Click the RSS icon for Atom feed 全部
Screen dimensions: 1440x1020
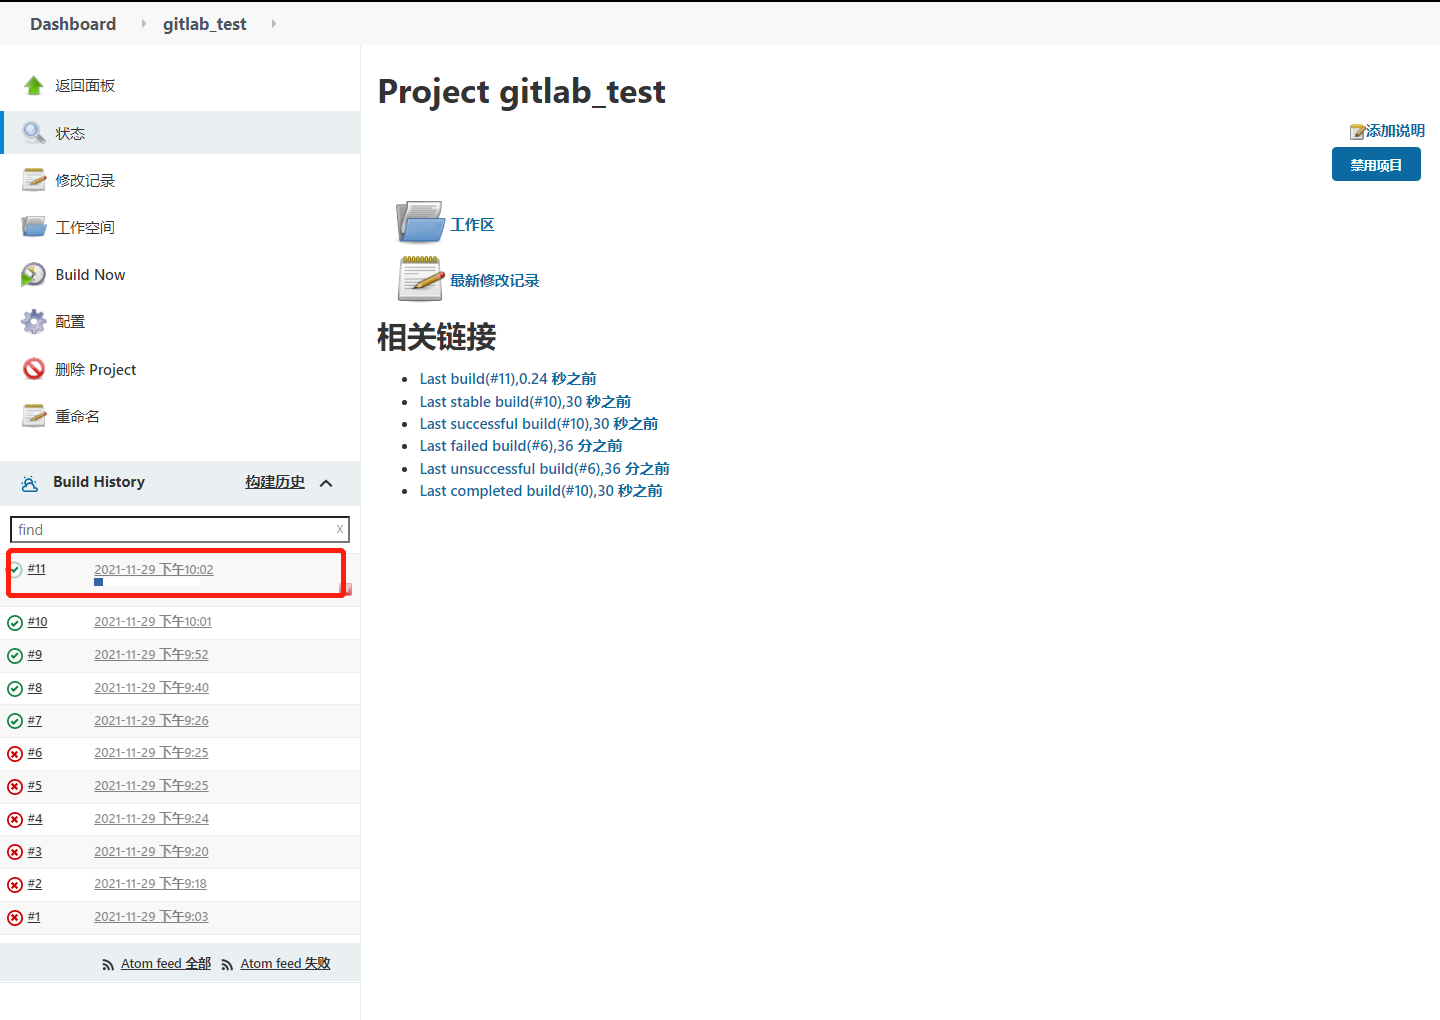coord(108,965)
